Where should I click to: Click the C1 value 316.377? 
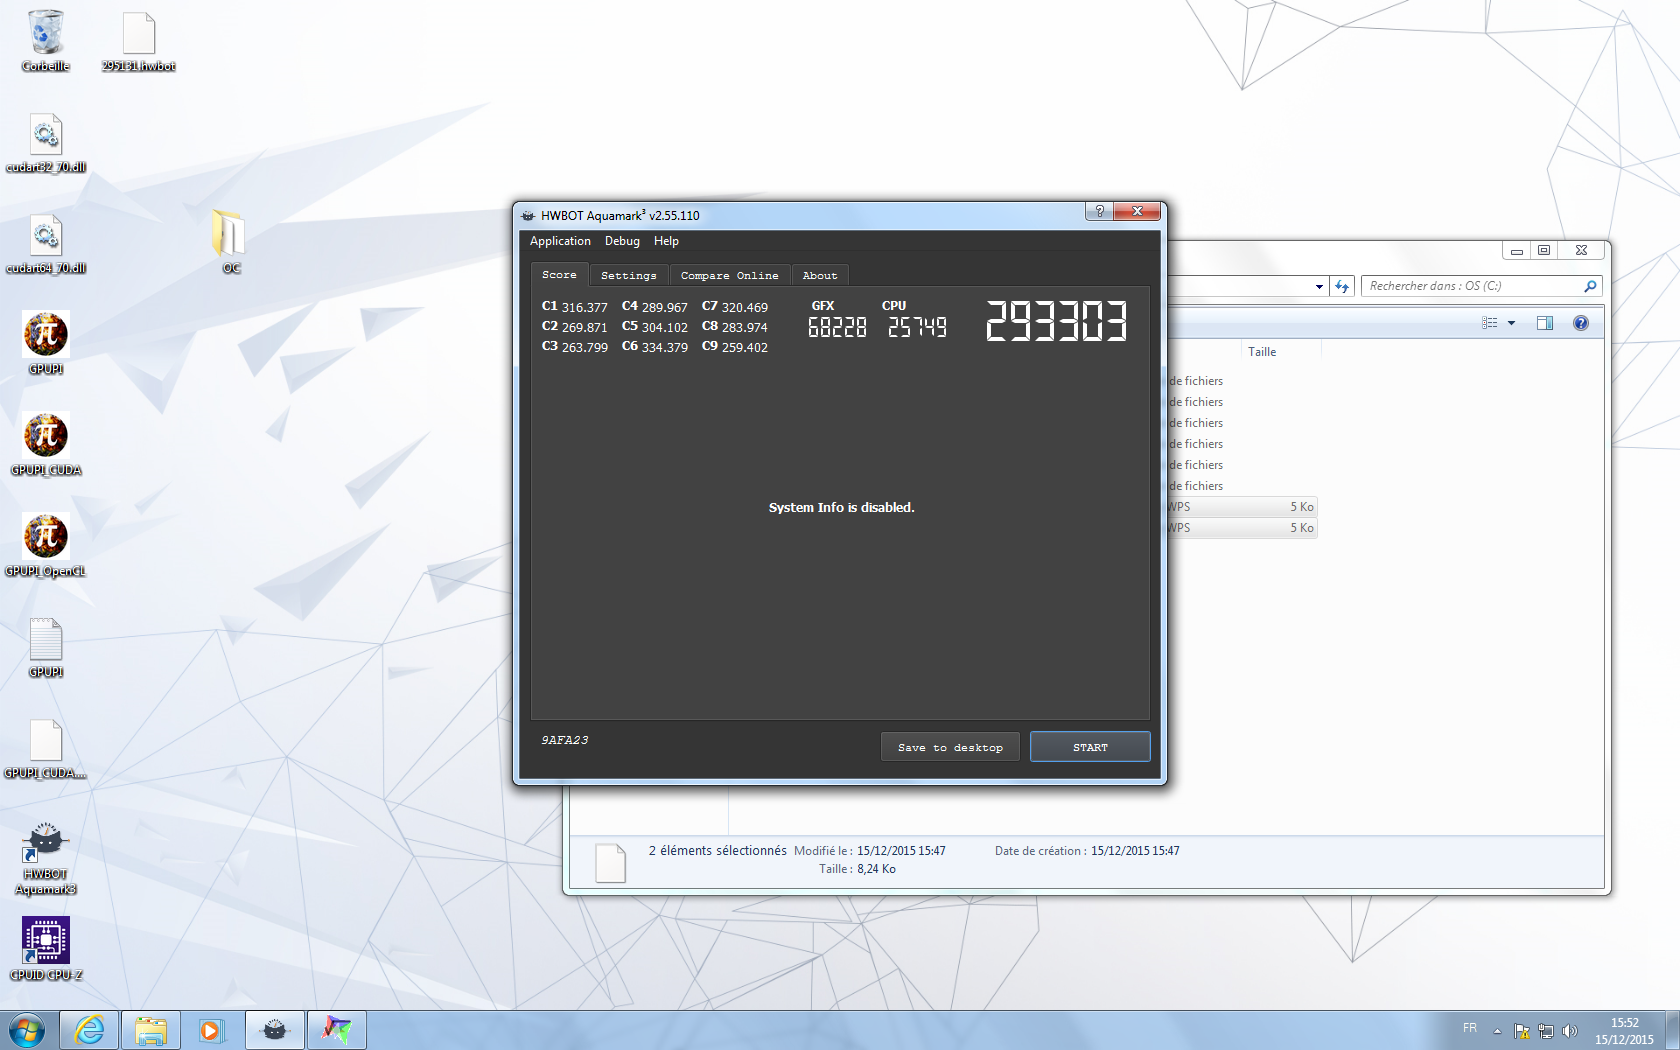pos(585,308)
